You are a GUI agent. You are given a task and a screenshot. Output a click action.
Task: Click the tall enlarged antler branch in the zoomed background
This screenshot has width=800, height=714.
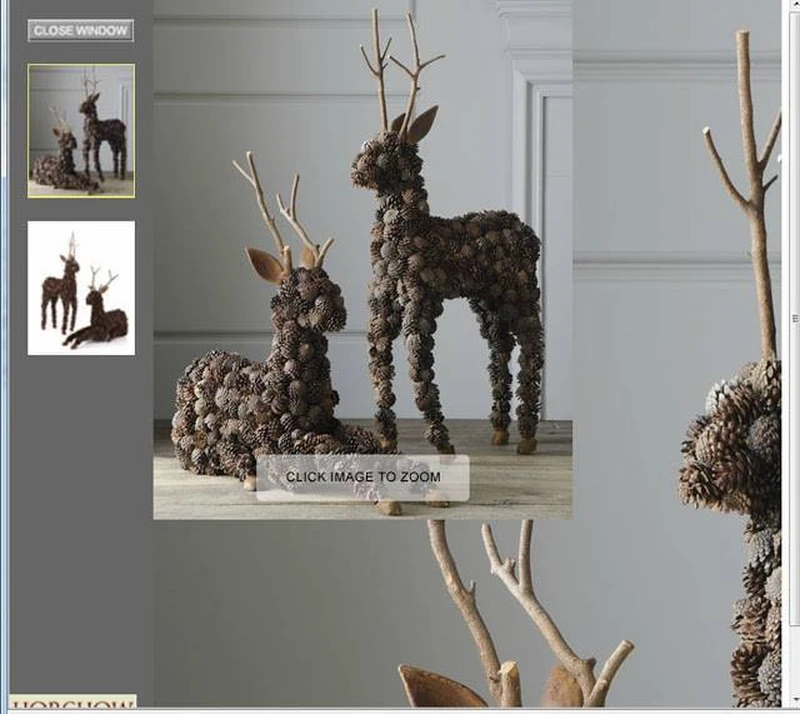747,194
